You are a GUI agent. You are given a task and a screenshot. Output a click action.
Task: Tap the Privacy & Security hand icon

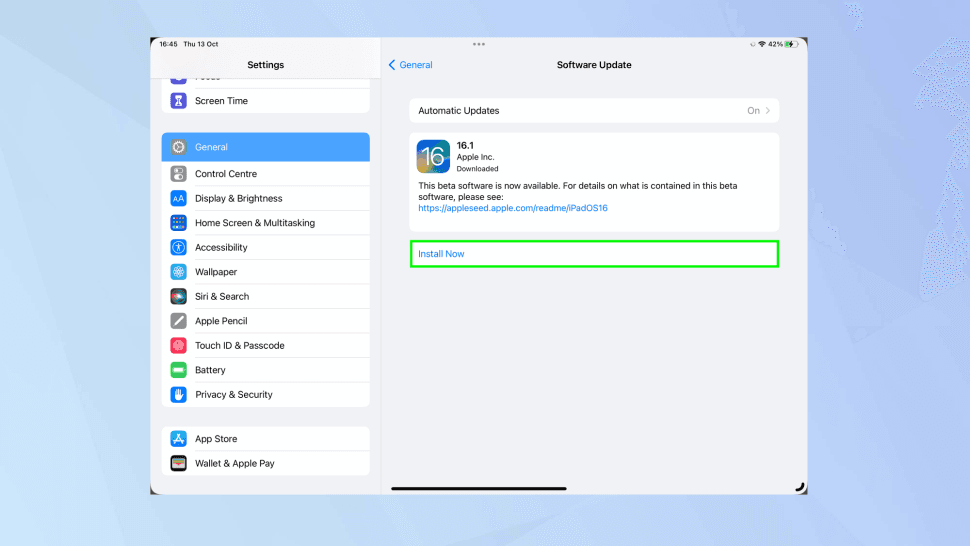click(x=178, y=395)
